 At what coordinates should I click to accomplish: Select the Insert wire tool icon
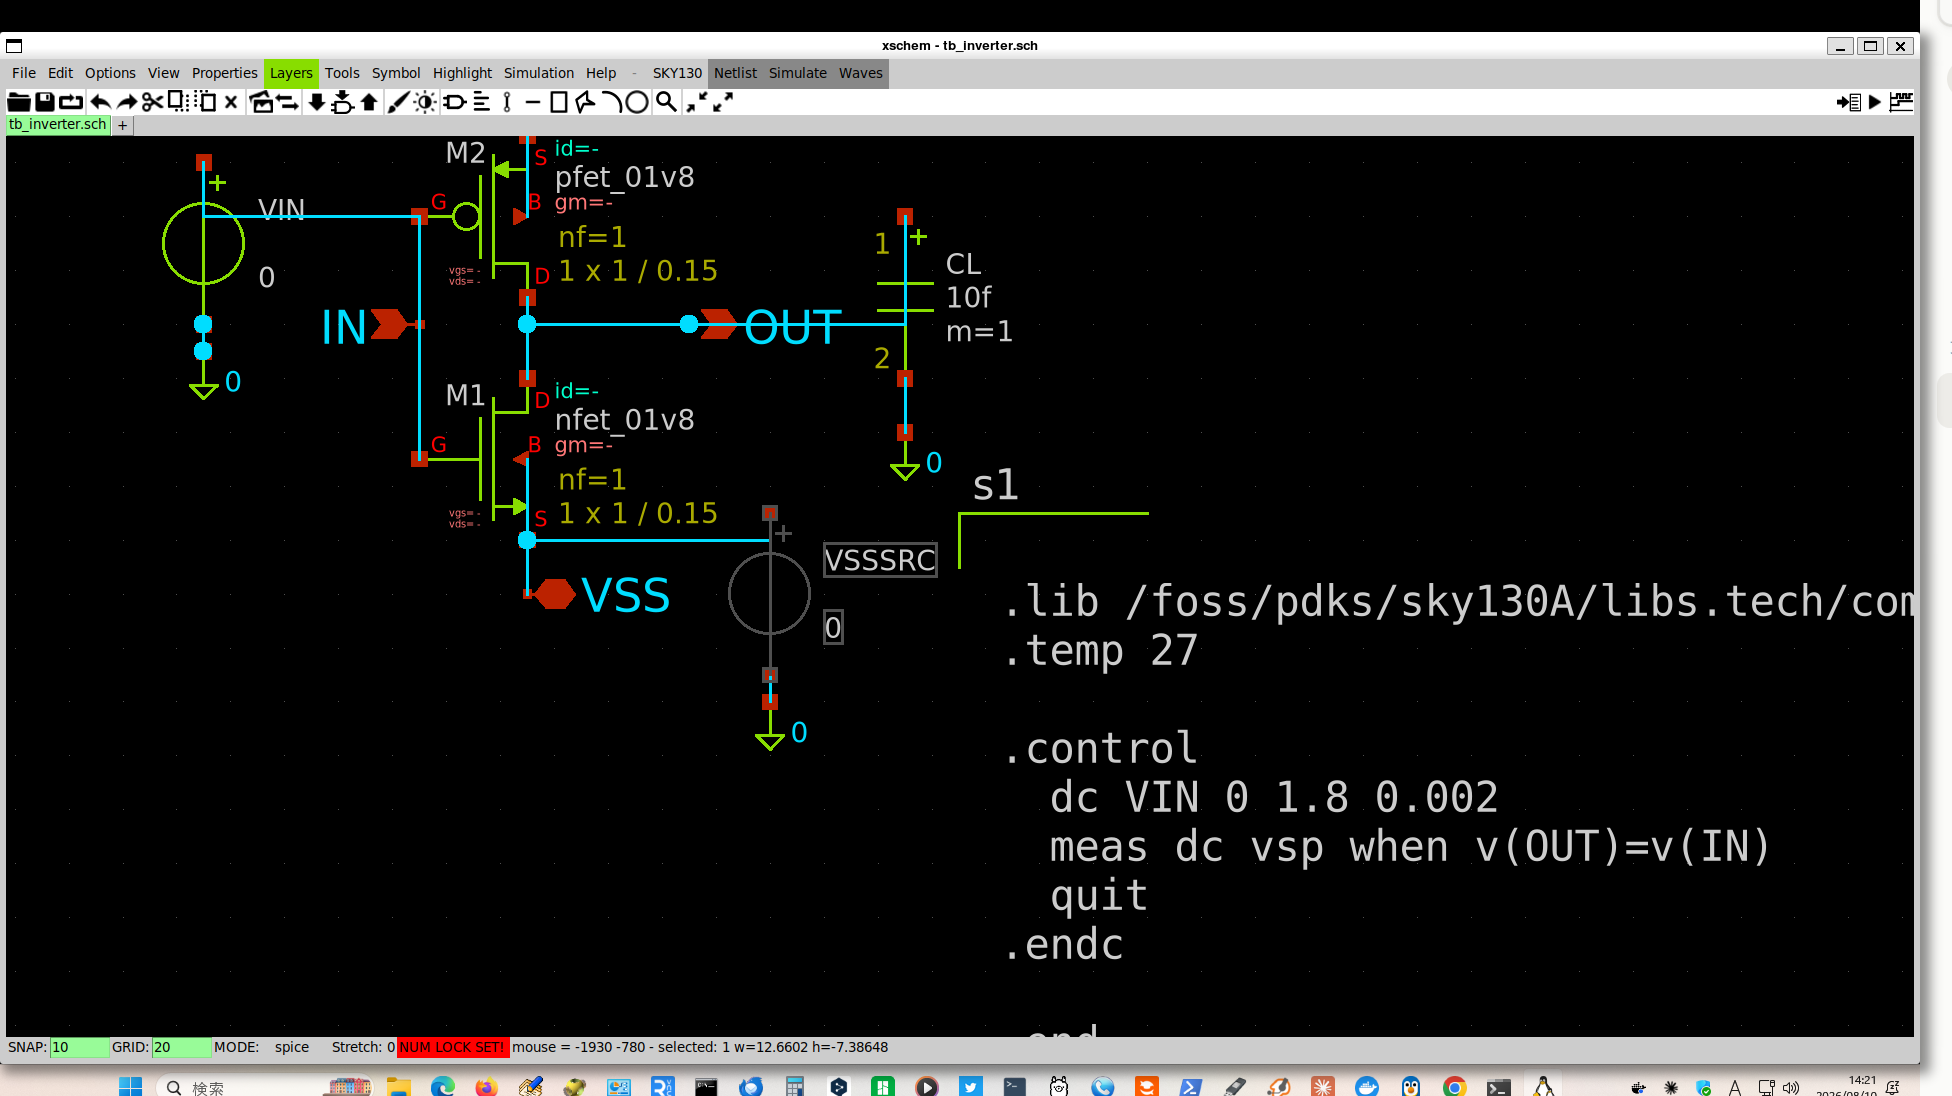pos(507,102)
